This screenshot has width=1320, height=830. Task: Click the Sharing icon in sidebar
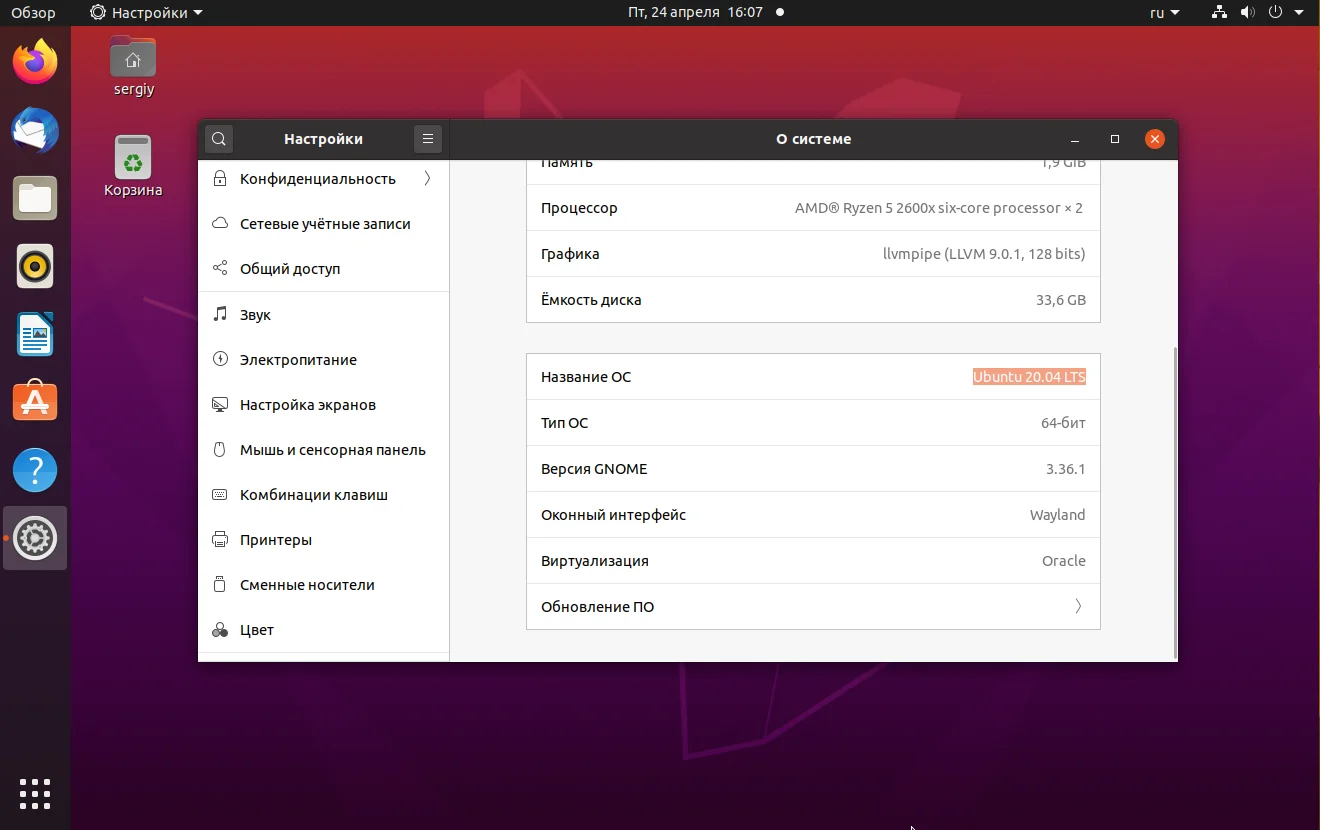coord(220,269)
